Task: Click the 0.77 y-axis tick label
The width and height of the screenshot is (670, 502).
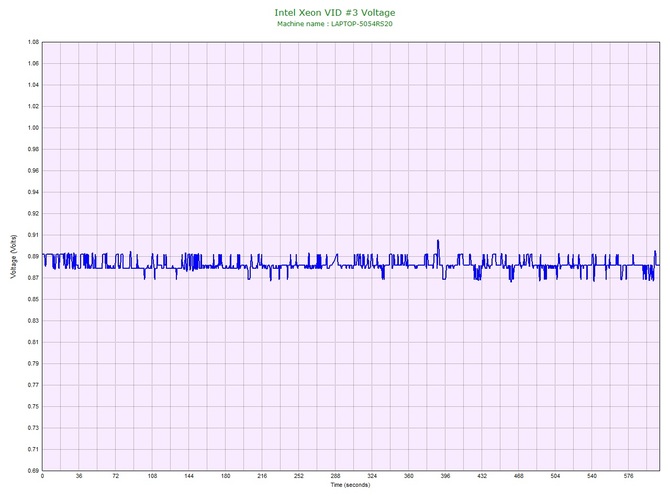Action: 33,385
